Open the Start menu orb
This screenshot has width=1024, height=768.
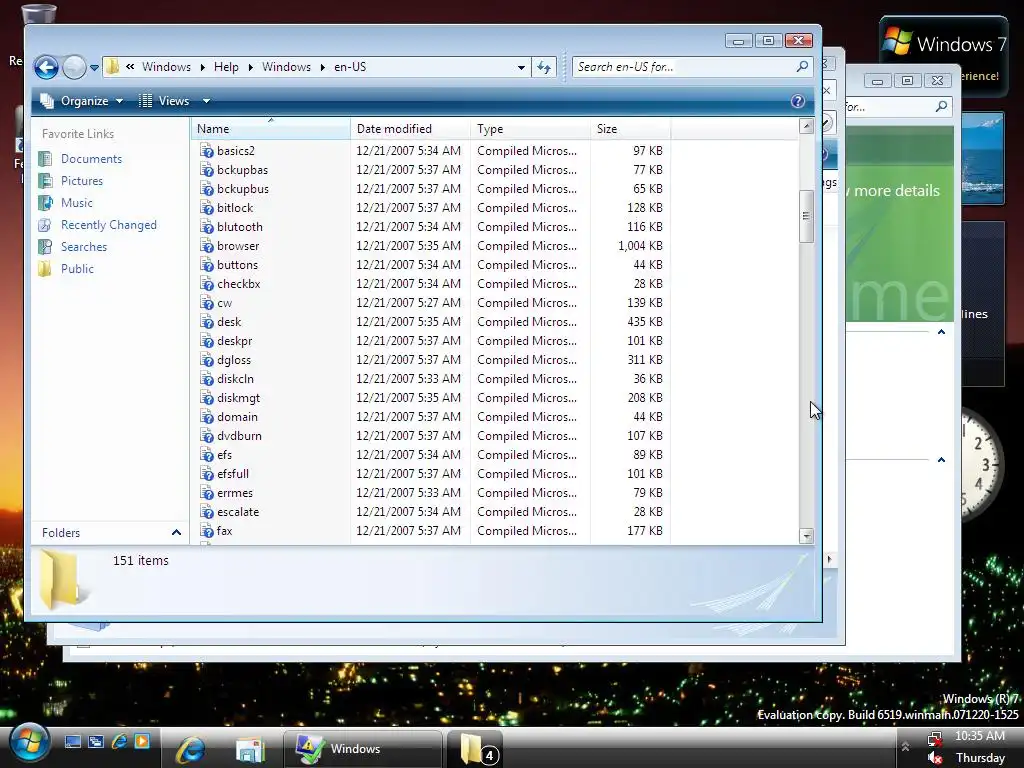click(x=27, y=743)
